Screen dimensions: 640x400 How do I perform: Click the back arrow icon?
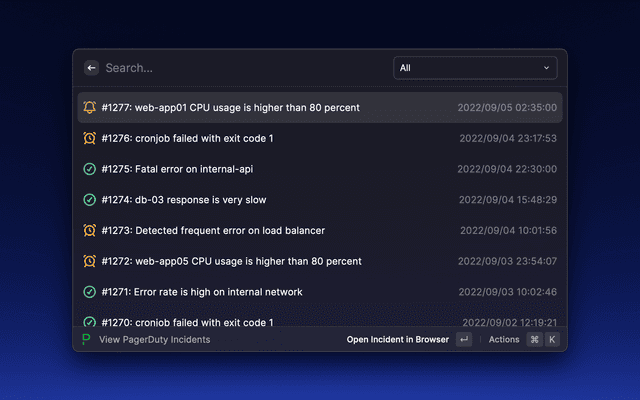pyautogui.click(x=91, y=68)
